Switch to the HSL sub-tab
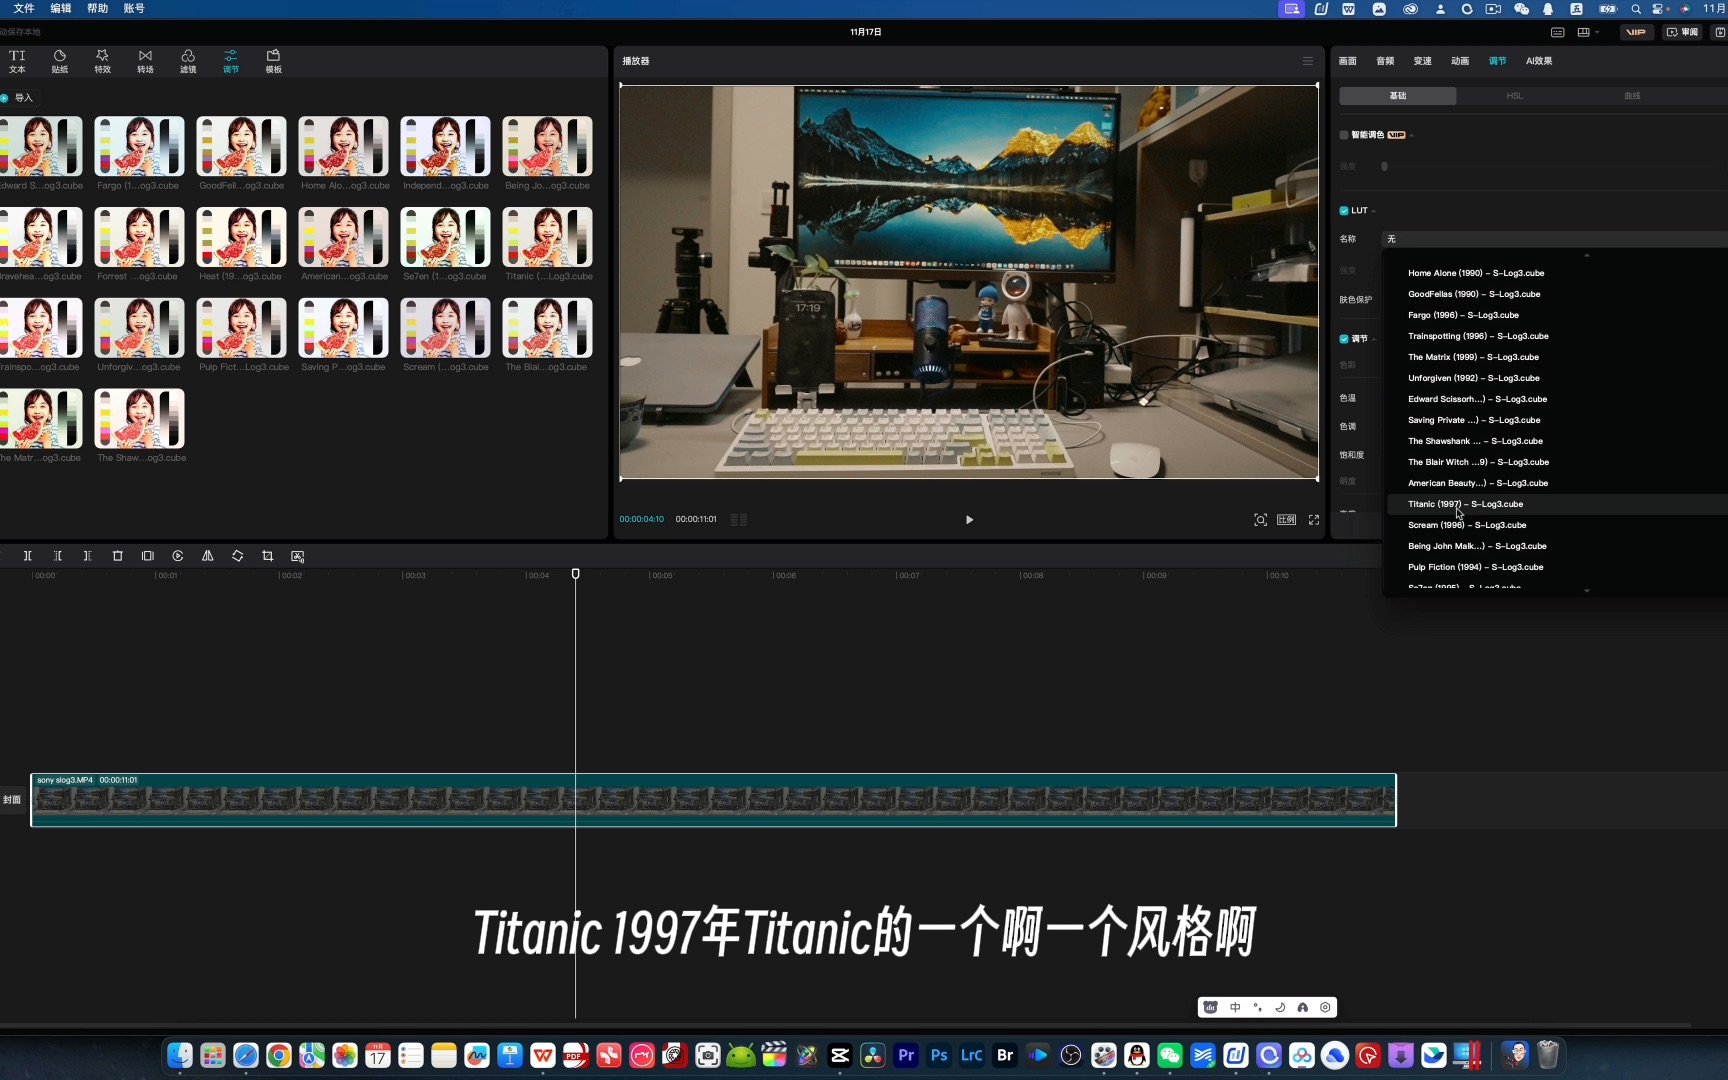This screenshot has height=1080, width=1728. coord(1515,96)
